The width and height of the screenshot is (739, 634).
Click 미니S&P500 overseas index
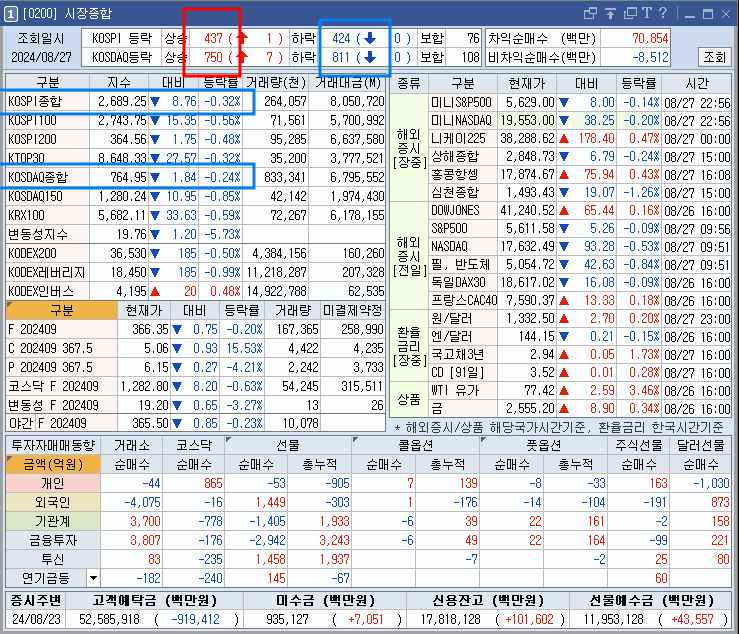pos(580,103)
